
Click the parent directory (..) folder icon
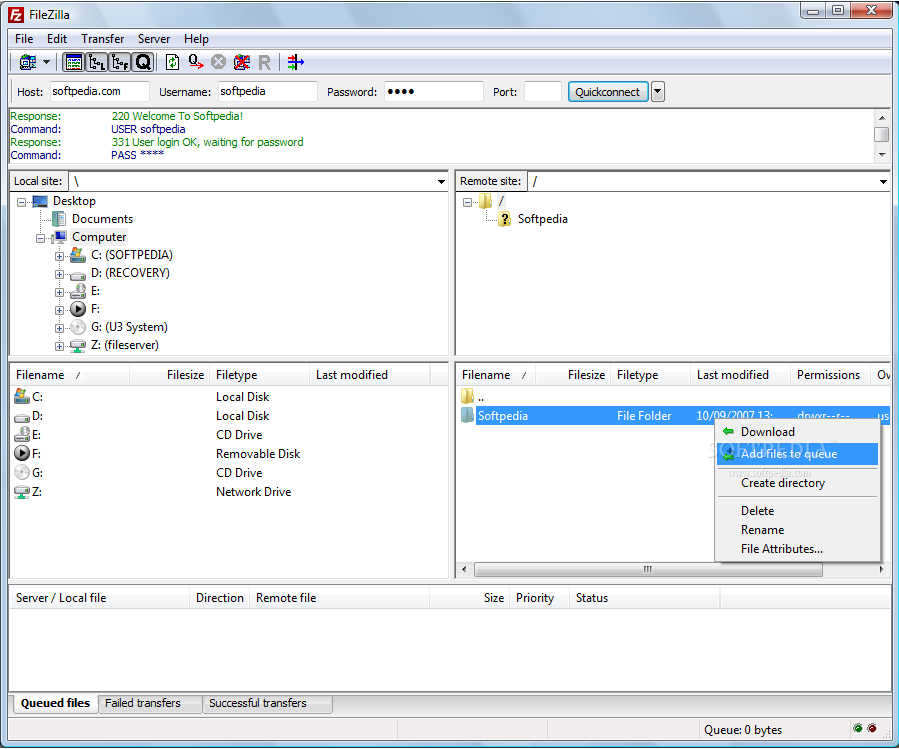(467, 396)
